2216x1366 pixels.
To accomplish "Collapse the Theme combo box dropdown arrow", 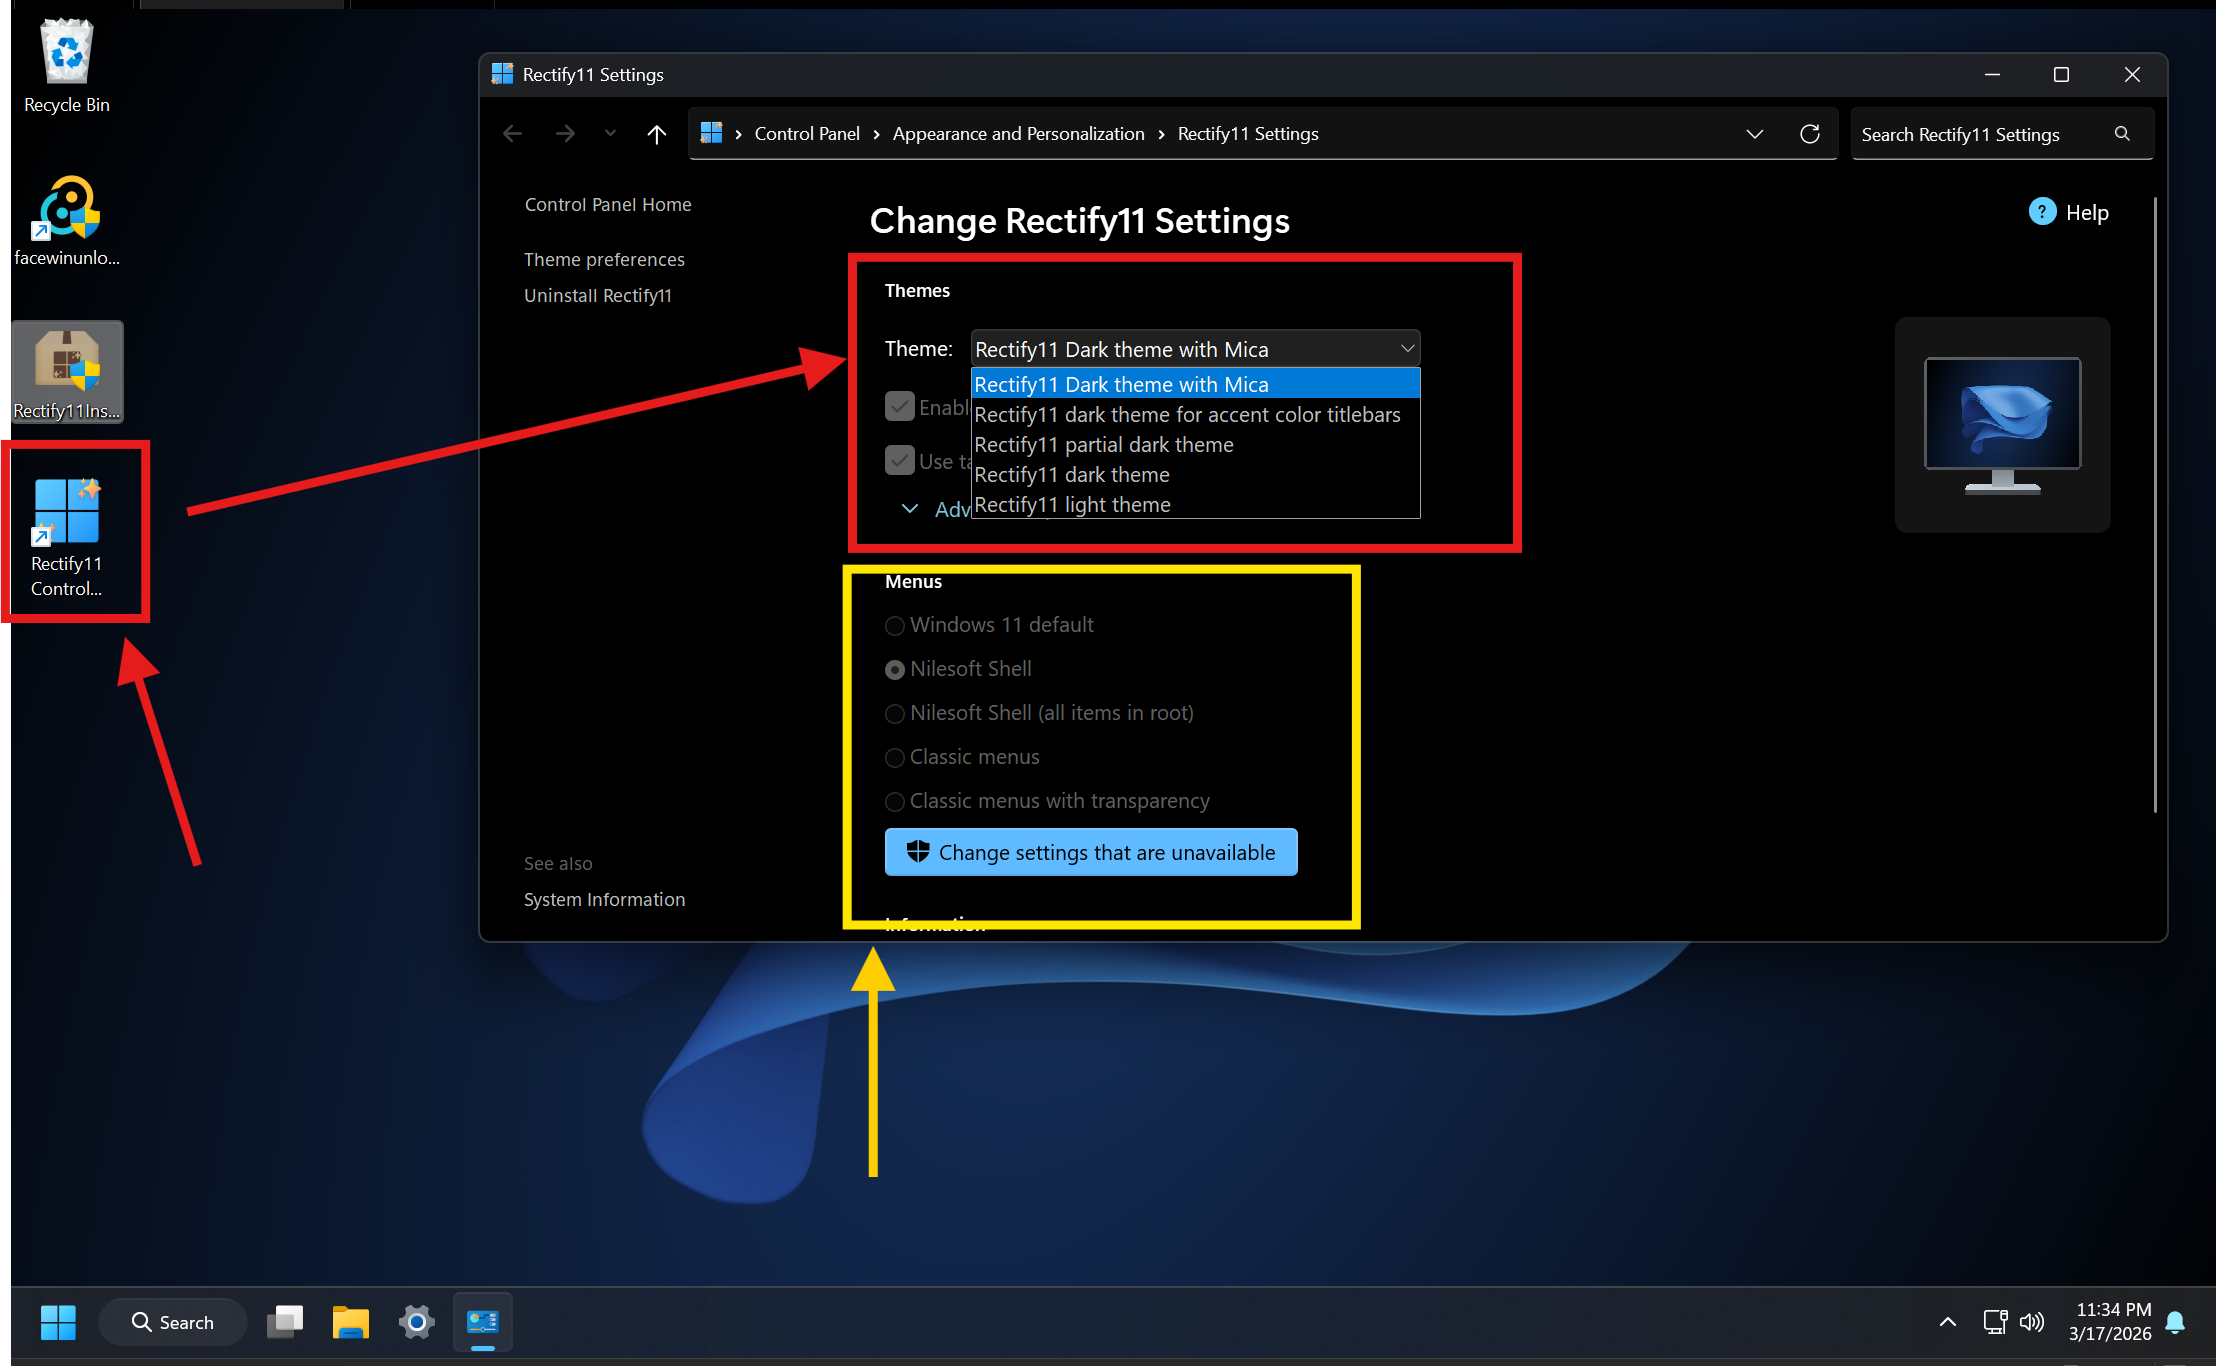I will (x=1406, y=348).
